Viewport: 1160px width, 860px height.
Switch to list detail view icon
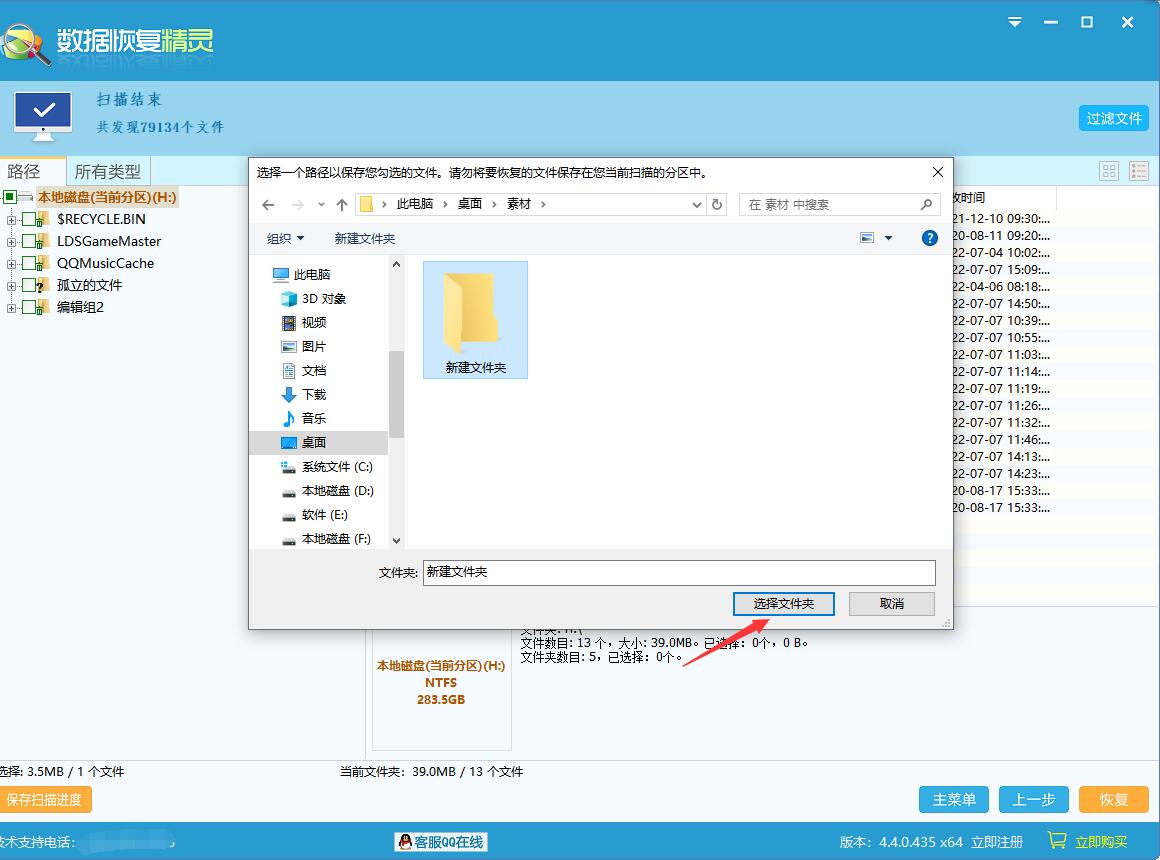[x=1138, y=171]
